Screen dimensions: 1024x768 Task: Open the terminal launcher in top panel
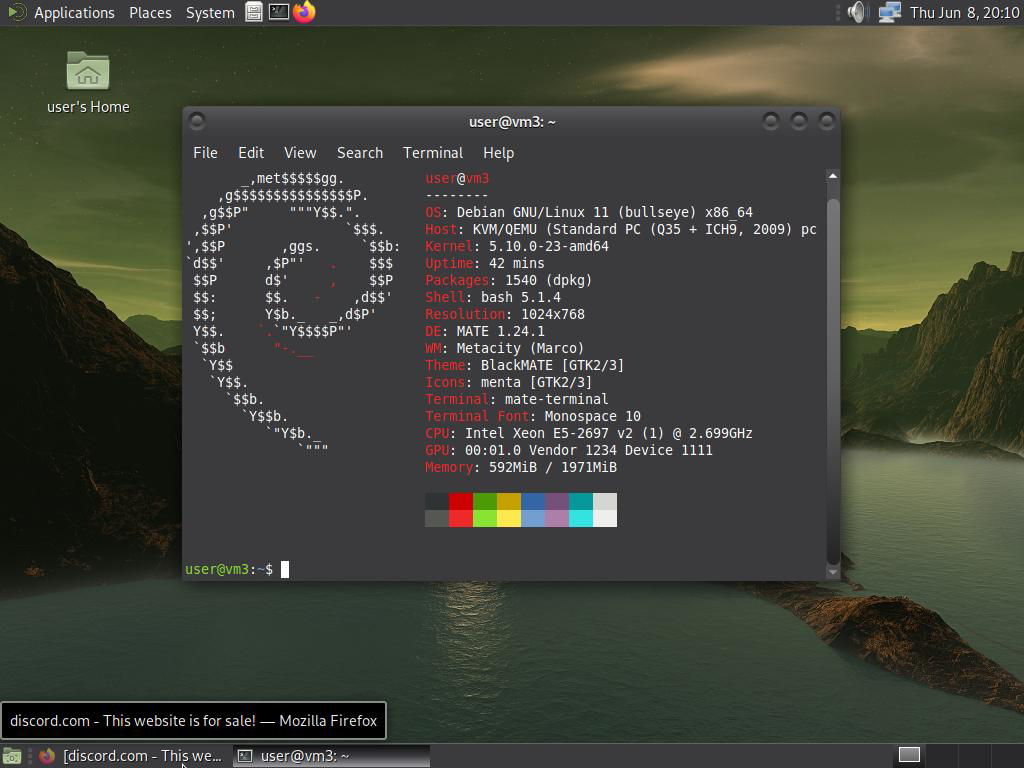[279, 12]
